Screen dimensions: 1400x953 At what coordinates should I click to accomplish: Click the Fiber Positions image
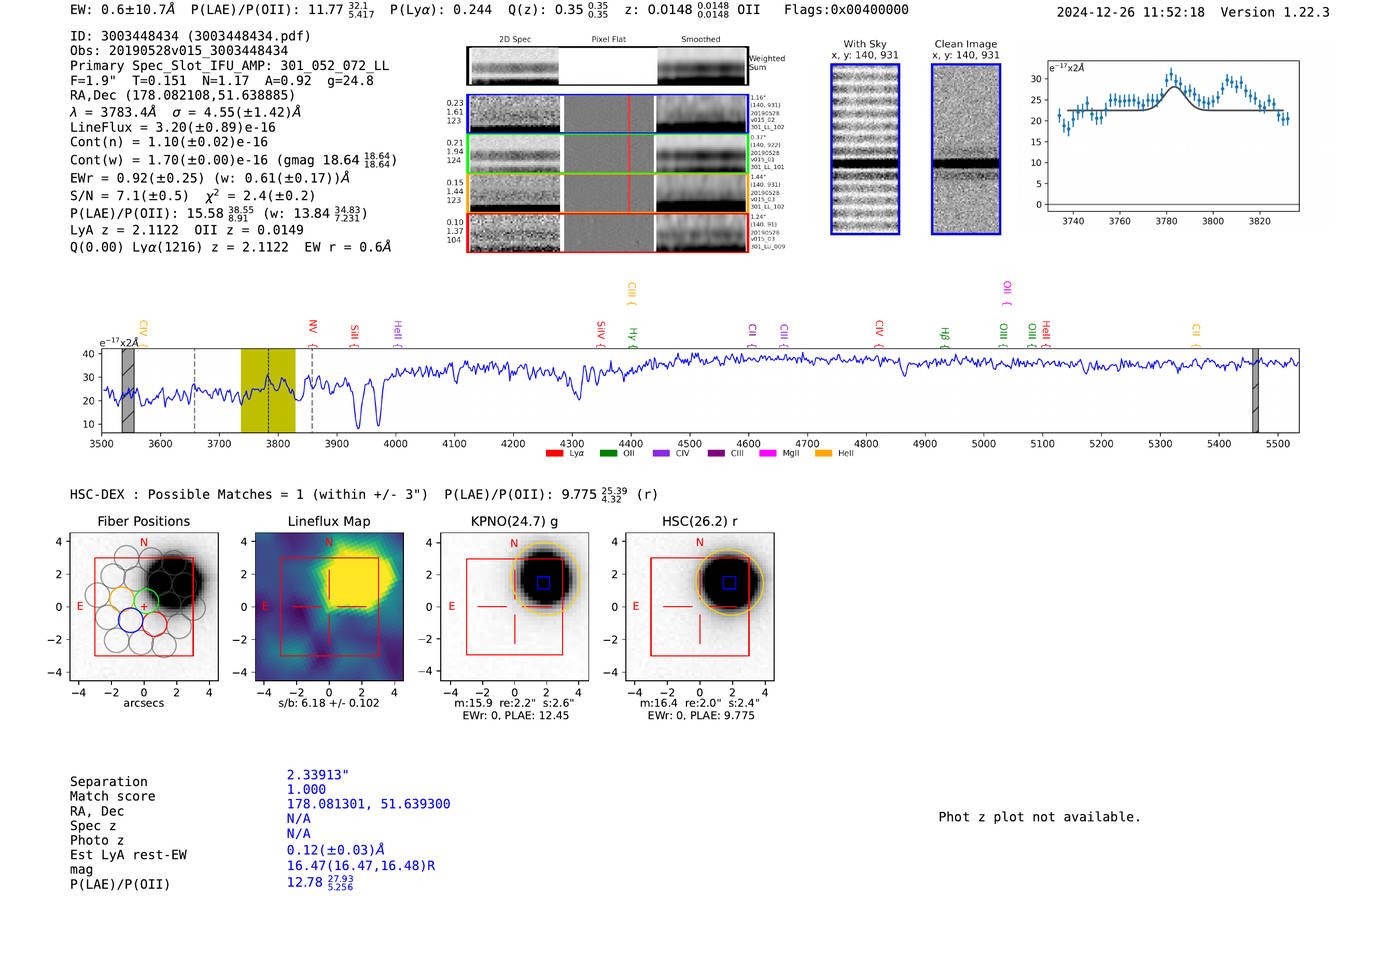click(x=144, y=607)
